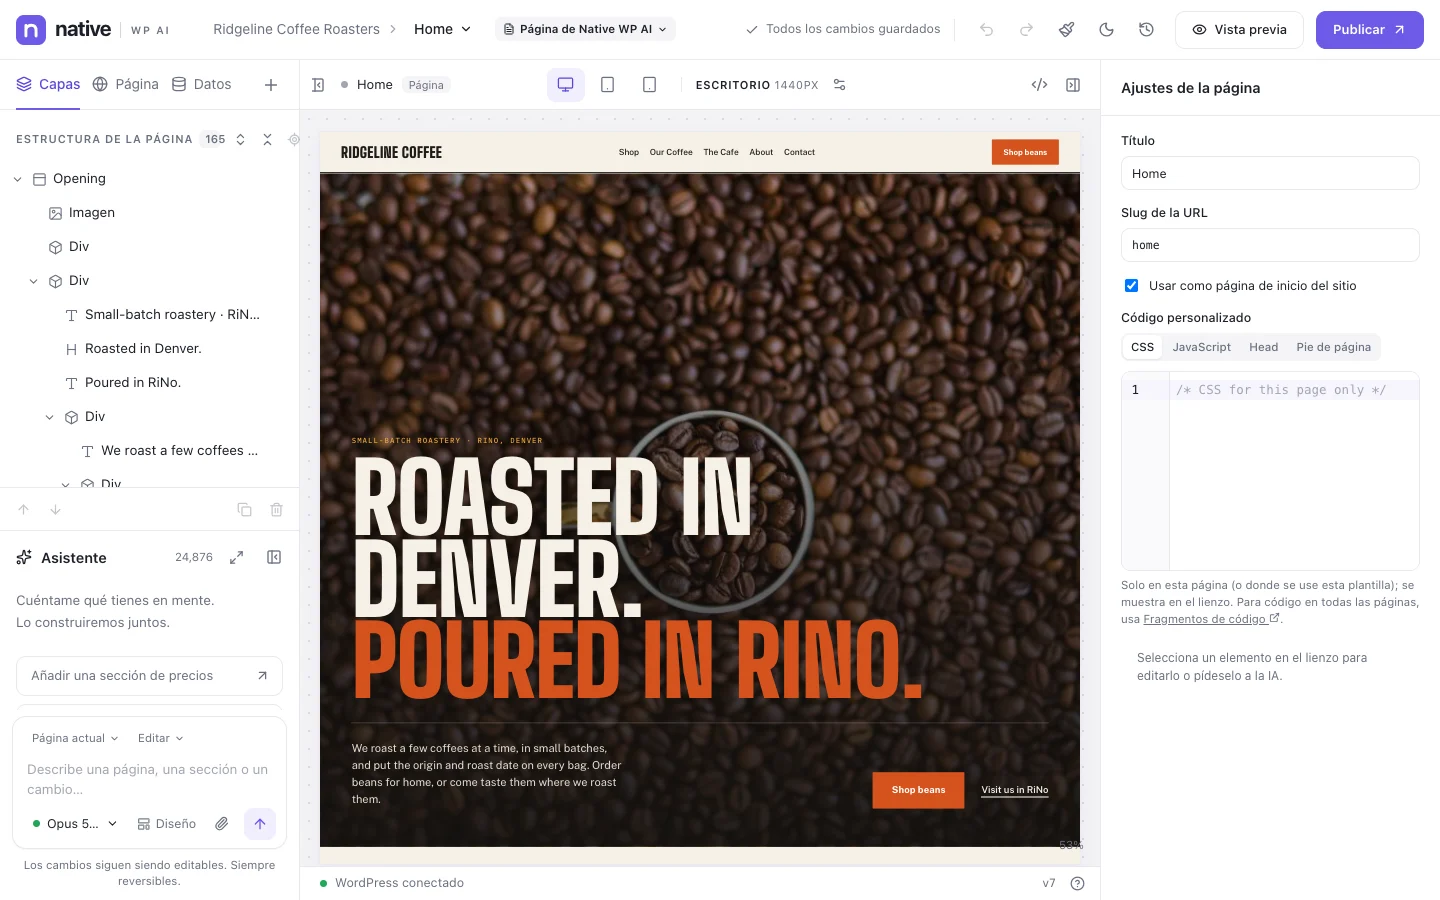
Task: Open 'Editar' mode dropdown
Action: (161, 738)
